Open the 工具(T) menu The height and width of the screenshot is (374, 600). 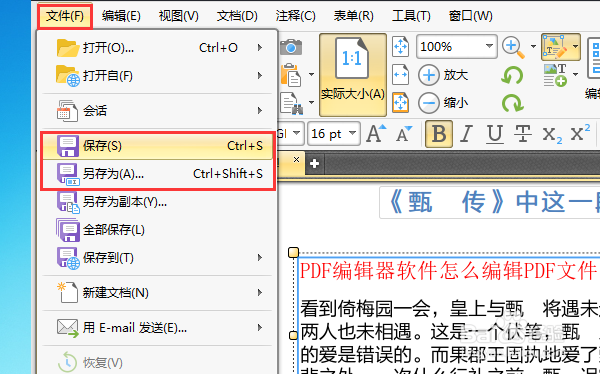[x=411, y=16]
